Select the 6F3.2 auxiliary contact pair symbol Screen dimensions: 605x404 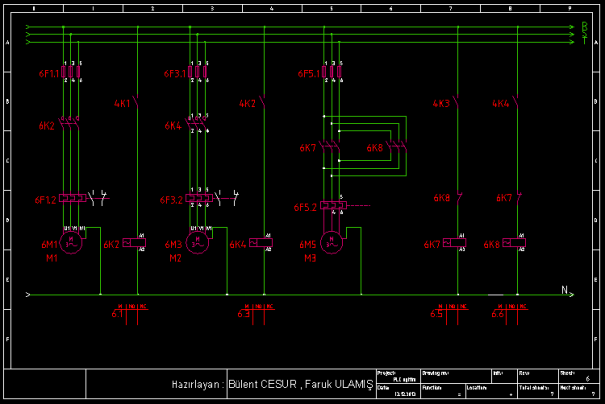(227, 198)
